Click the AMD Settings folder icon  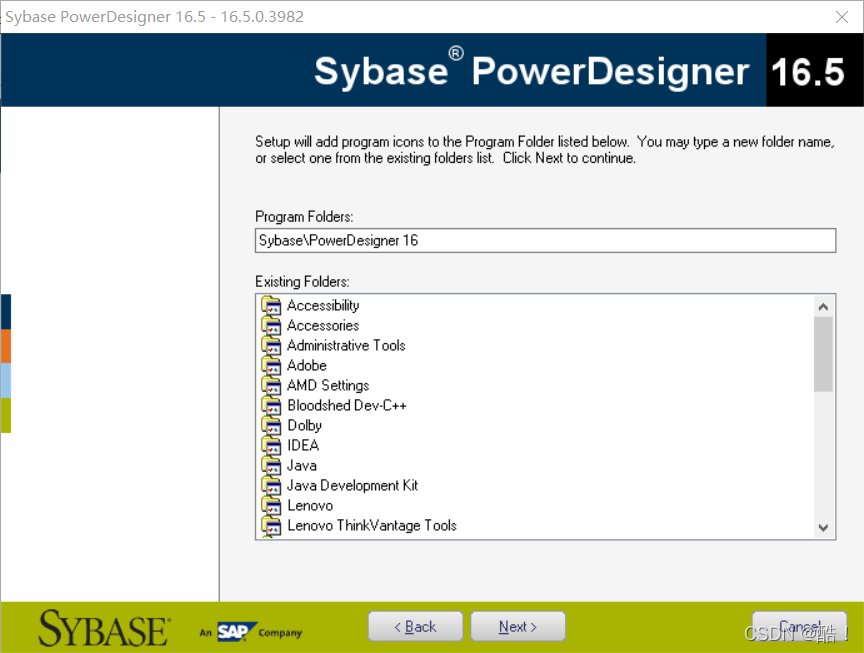271,386
